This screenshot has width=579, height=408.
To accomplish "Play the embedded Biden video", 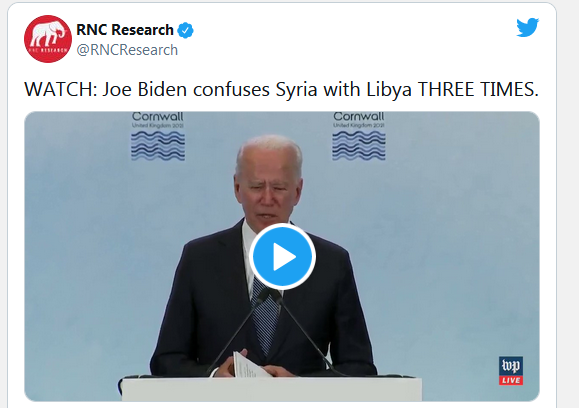I will (x=282, y=256).
